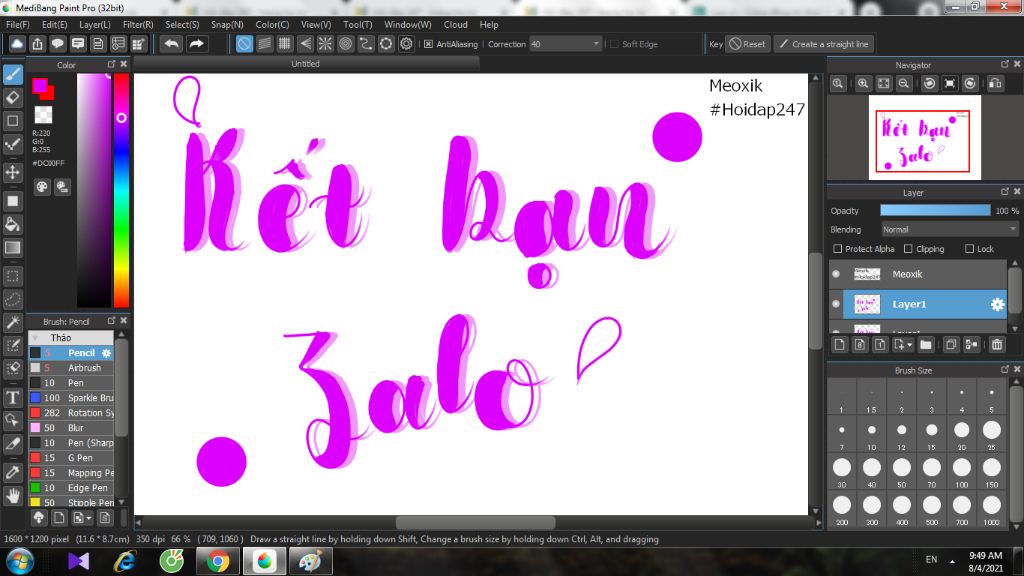This screenshot has height=576, width=1024.
Task: Open Chrome from taskbar
Action: 218,562
